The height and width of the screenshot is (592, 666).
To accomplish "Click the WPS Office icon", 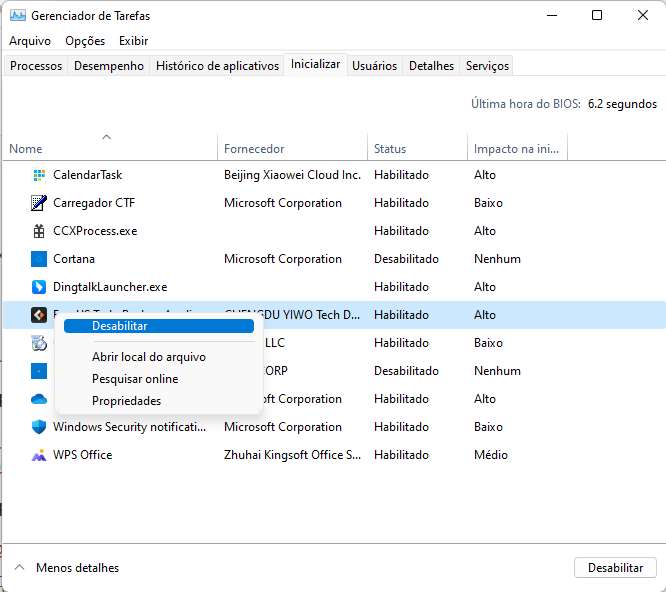I will pos(39,455).
